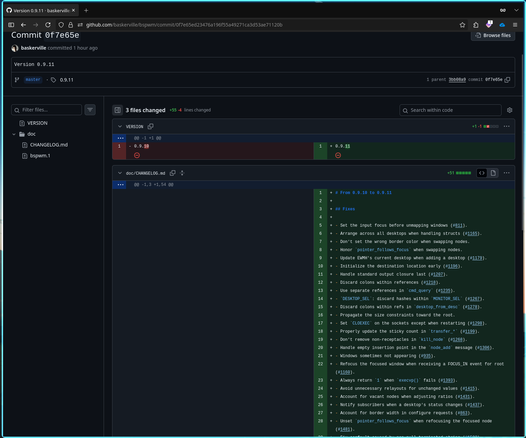Select CHANGELOG.md in the file tree
Image resolution: width=526 pixels, height=438 pixels.
[49, 145]
